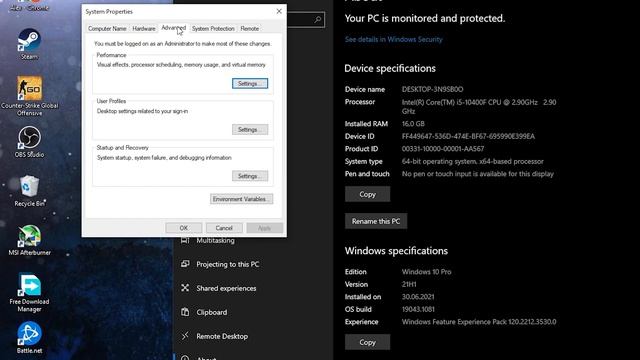Copy the Windows specifications

point(367,342)
